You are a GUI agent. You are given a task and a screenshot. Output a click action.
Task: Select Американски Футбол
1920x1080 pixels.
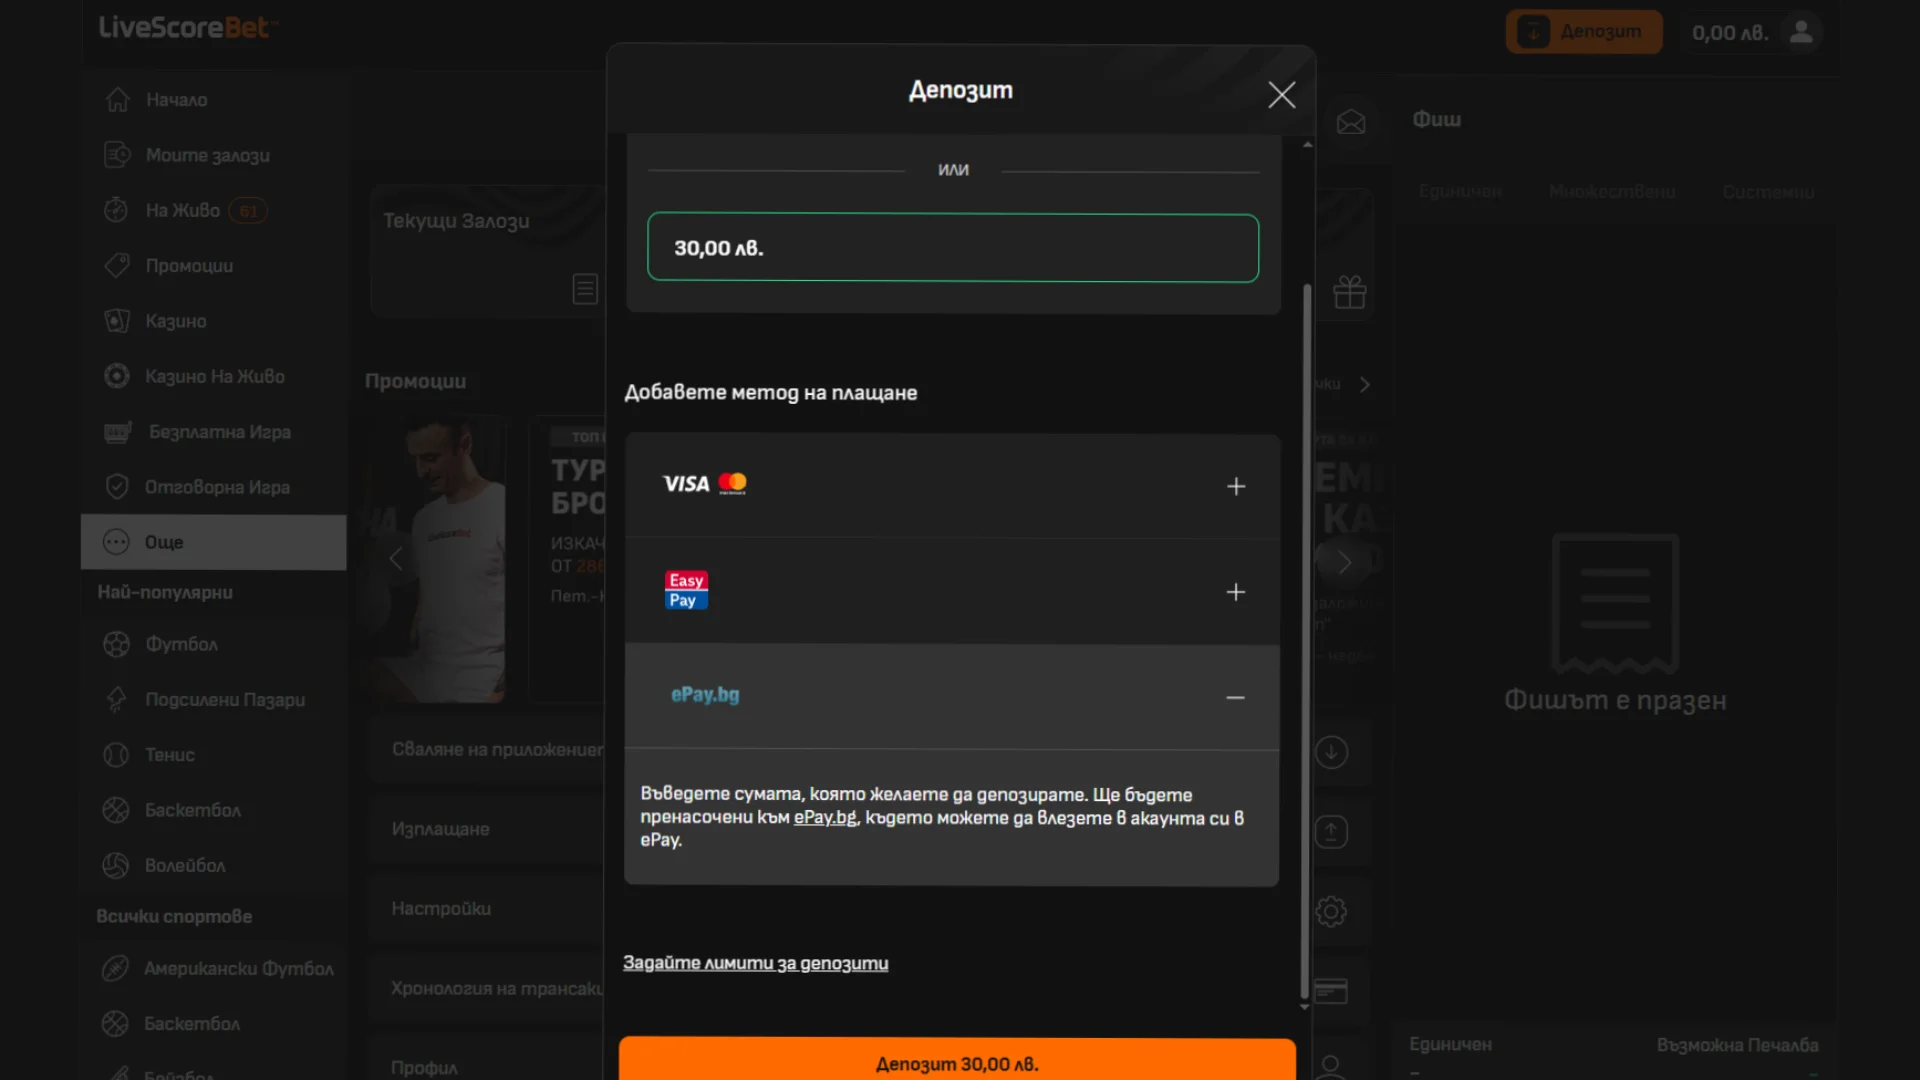(213, 969)
